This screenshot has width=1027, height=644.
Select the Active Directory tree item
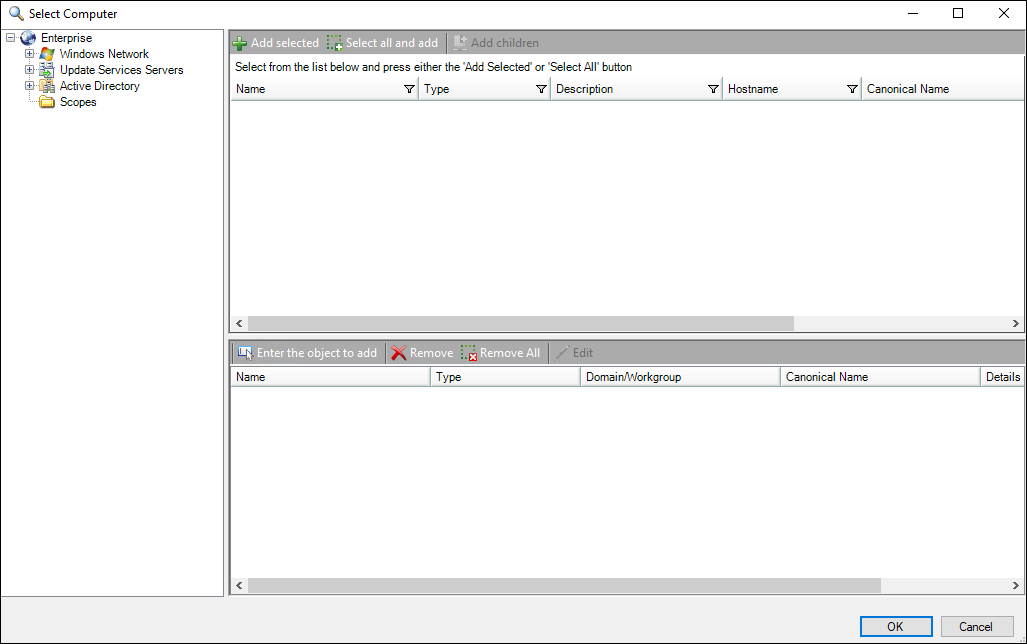[x=99, y=85]
